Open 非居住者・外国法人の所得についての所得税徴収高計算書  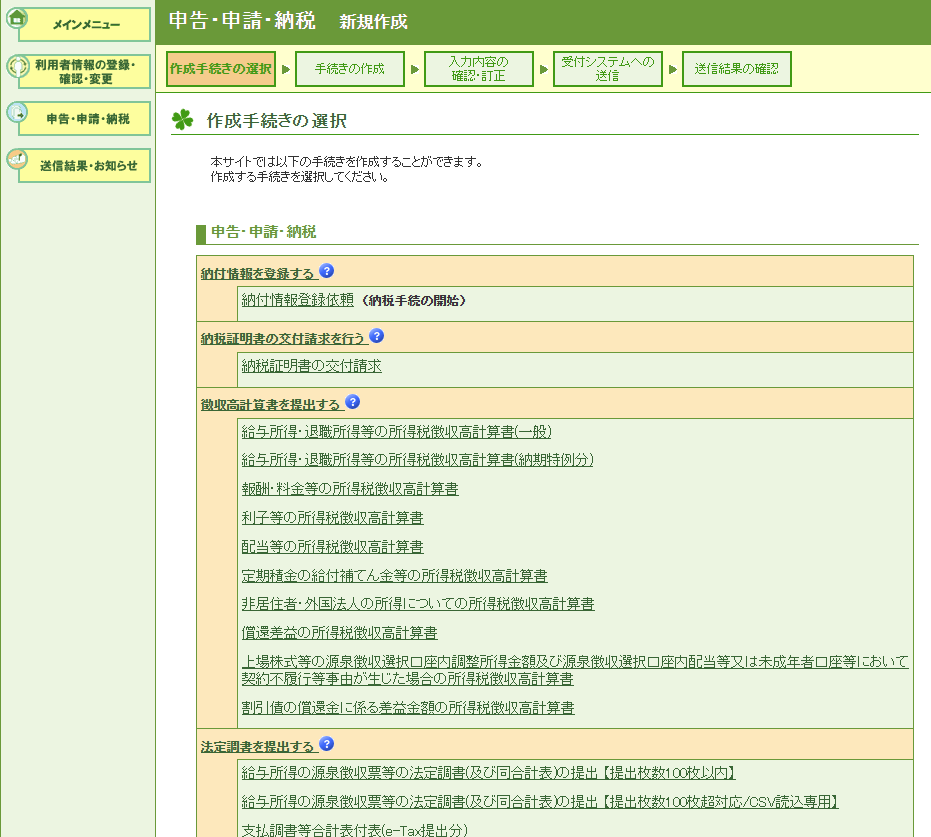click(x=418, y=604)
